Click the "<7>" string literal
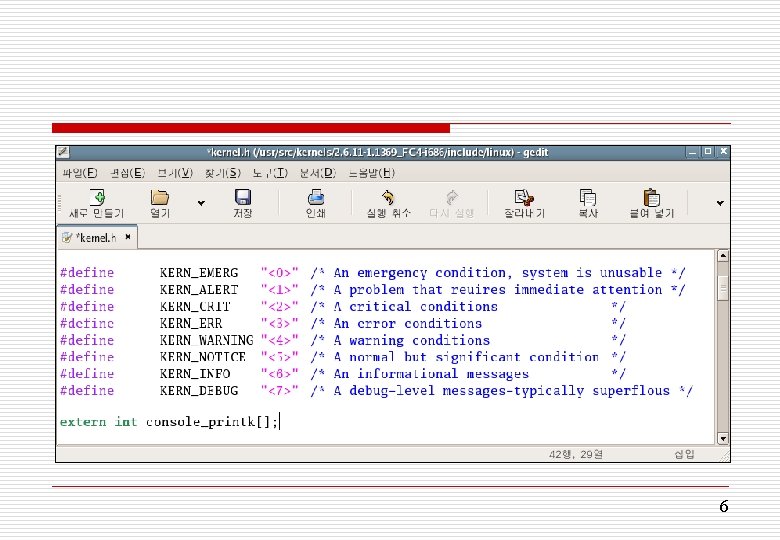The width and height of the screenshot is (780, 540). coord(280,391)
